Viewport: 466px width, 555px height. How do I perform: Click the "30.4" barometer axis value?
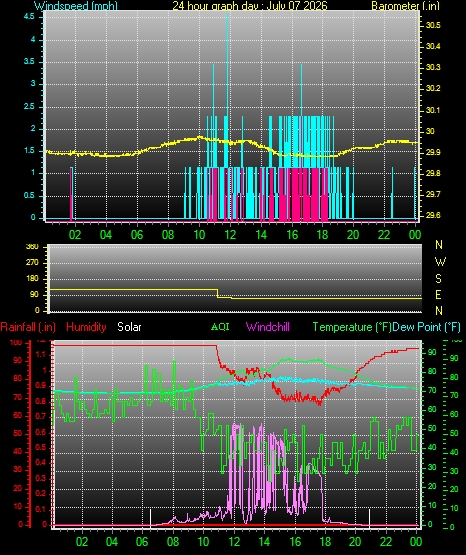click(x=433, y=46)
